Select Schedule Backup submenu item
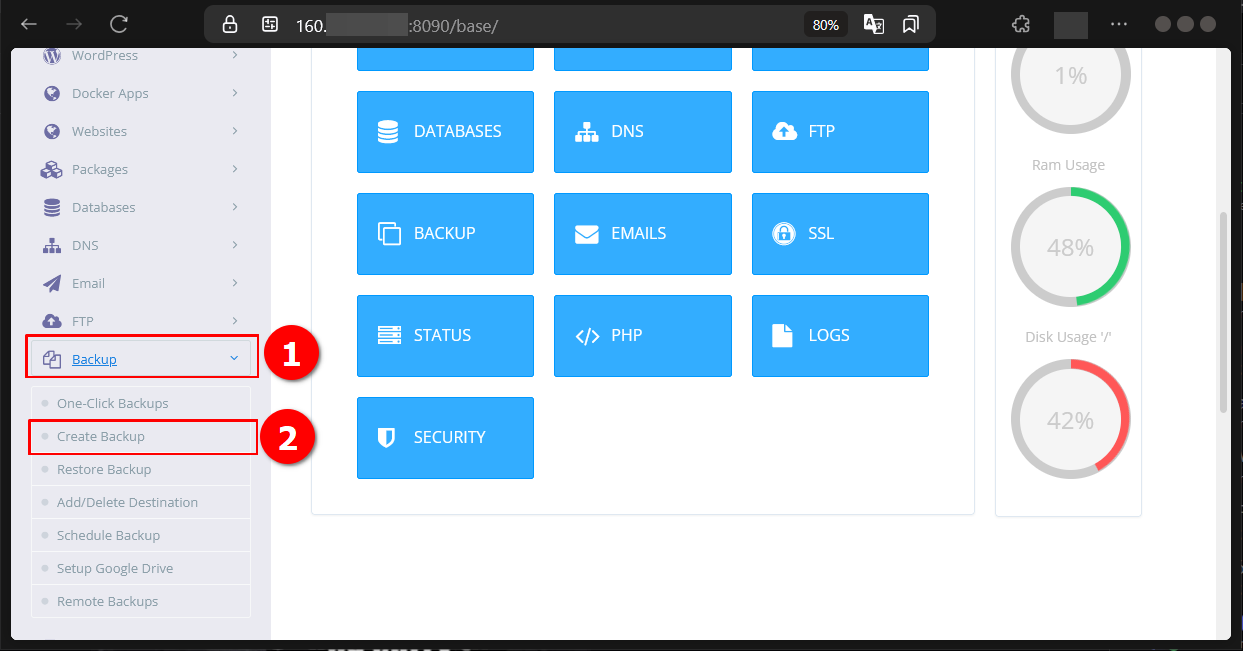 (x=140, y=535)
